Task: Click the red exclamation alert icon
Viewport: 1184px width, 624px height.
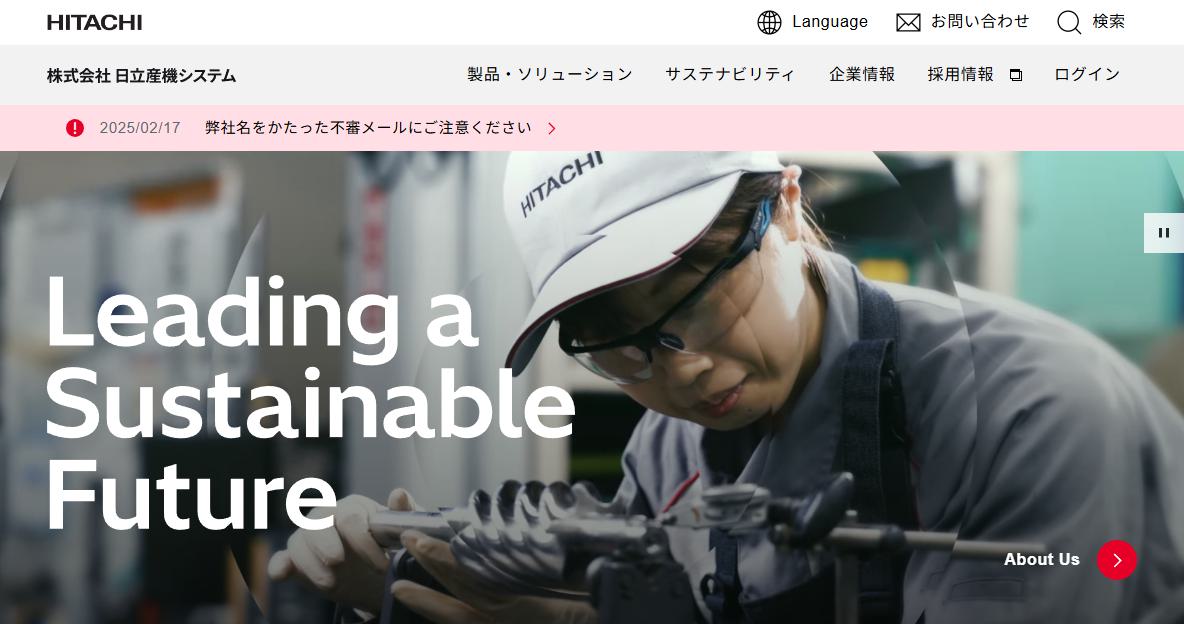Action: (75, 128)
